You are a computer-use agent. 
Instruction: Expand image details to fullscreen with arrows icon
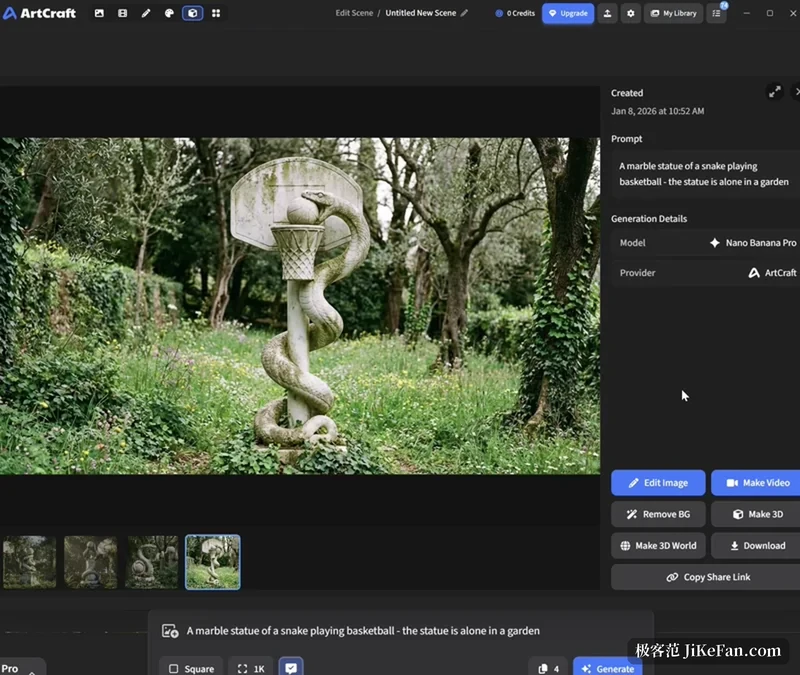click(x=774, y=92)
